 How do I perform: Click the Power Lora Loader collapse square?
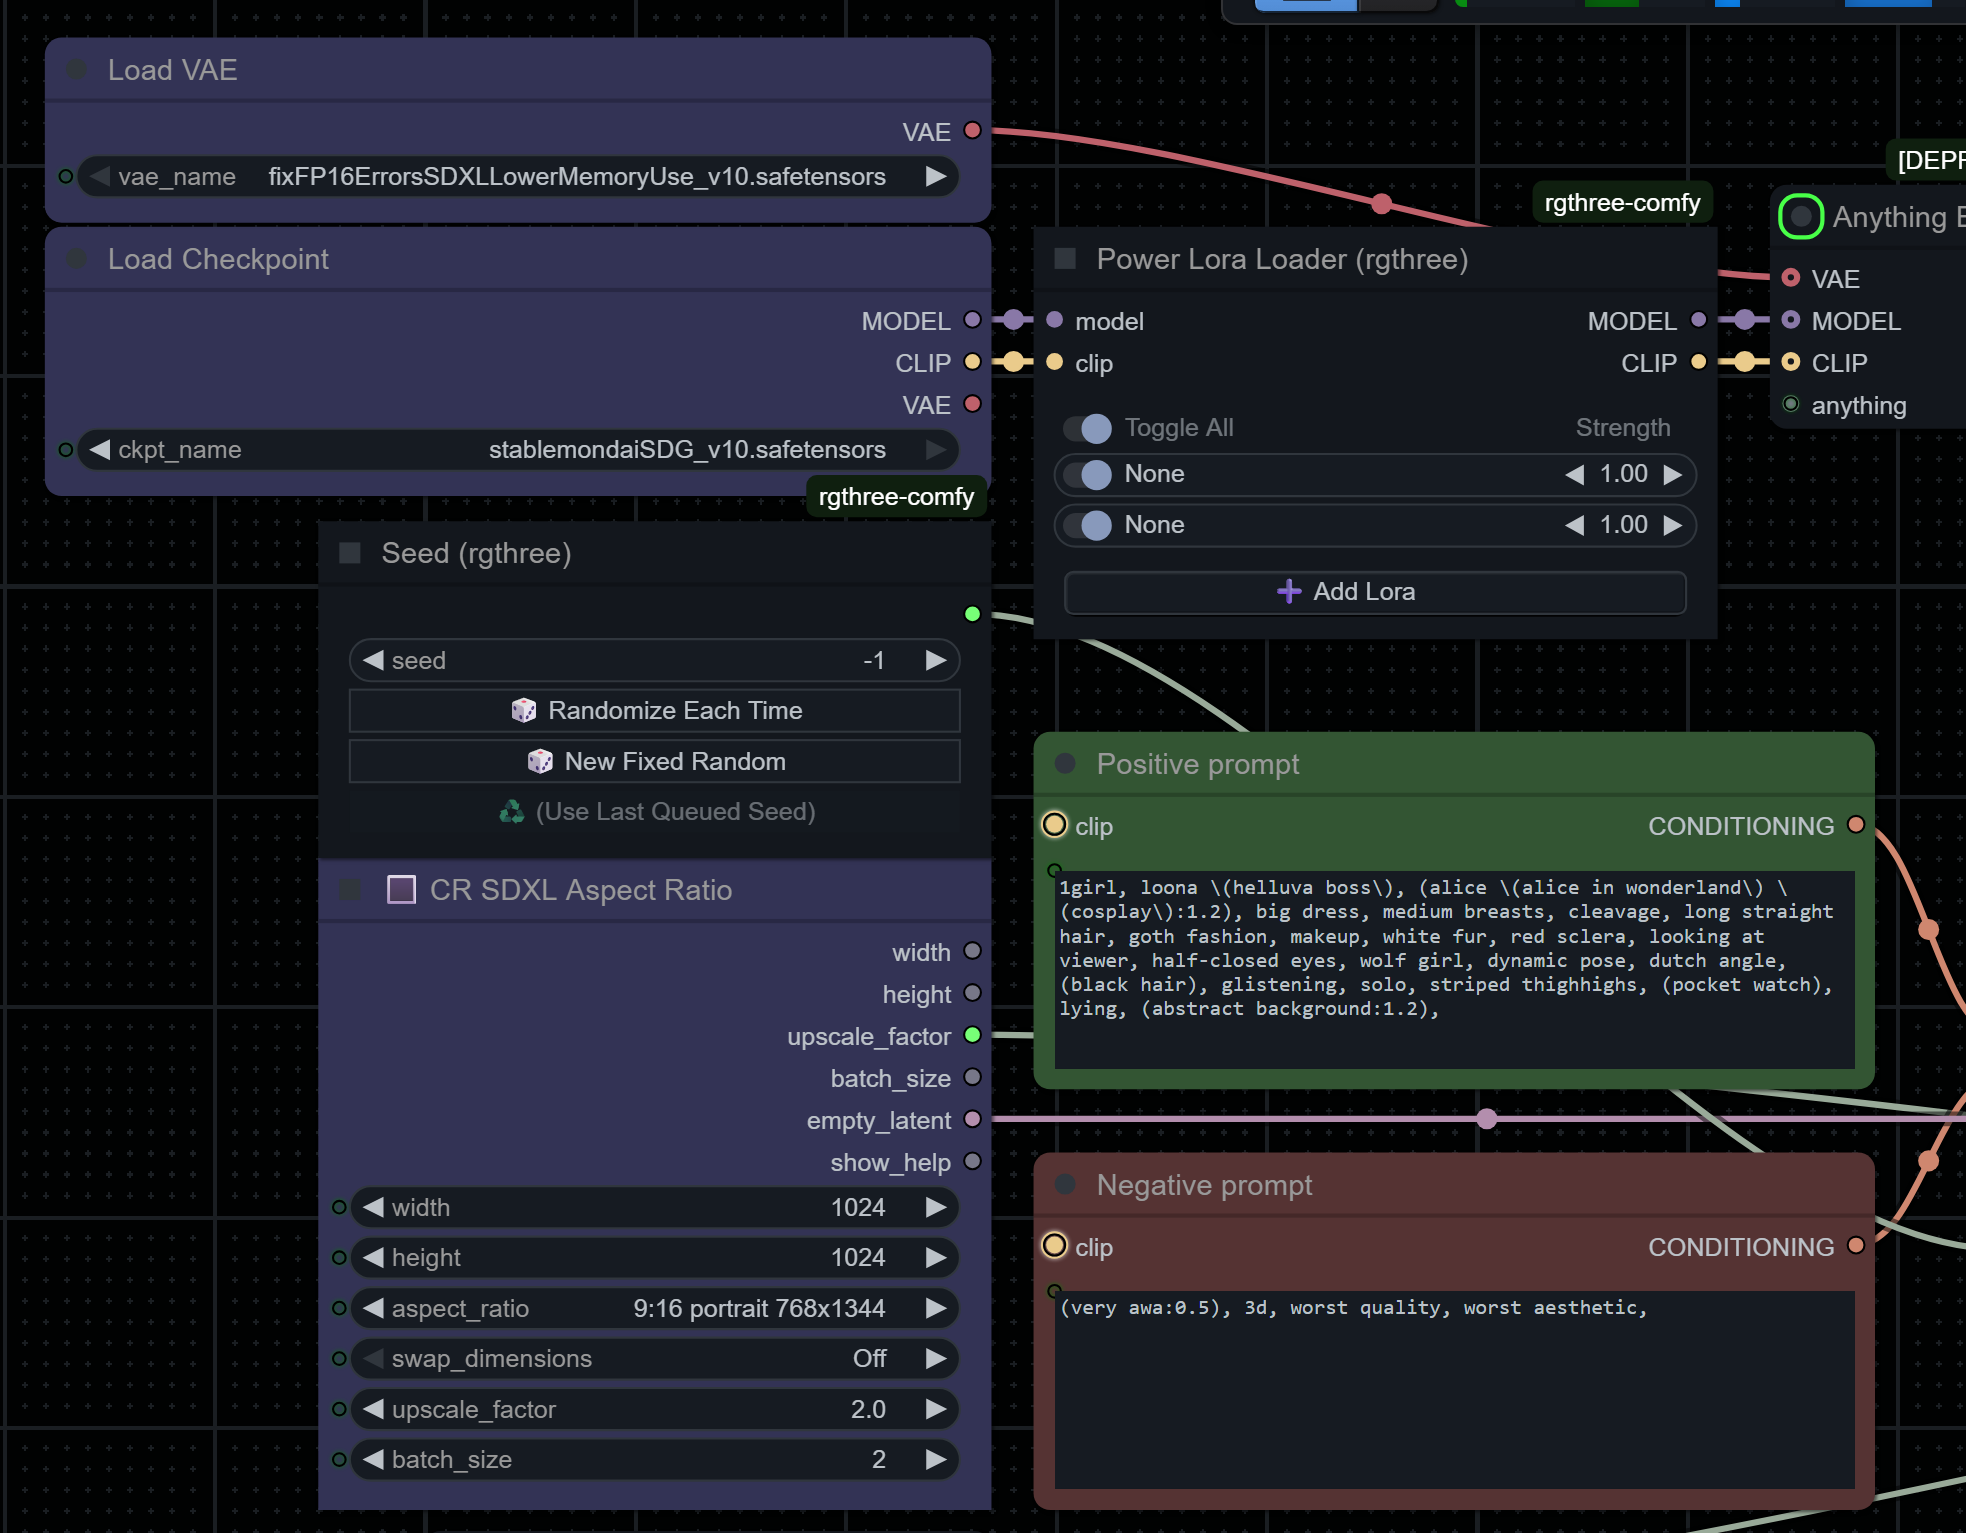[x=1065, y=259]
